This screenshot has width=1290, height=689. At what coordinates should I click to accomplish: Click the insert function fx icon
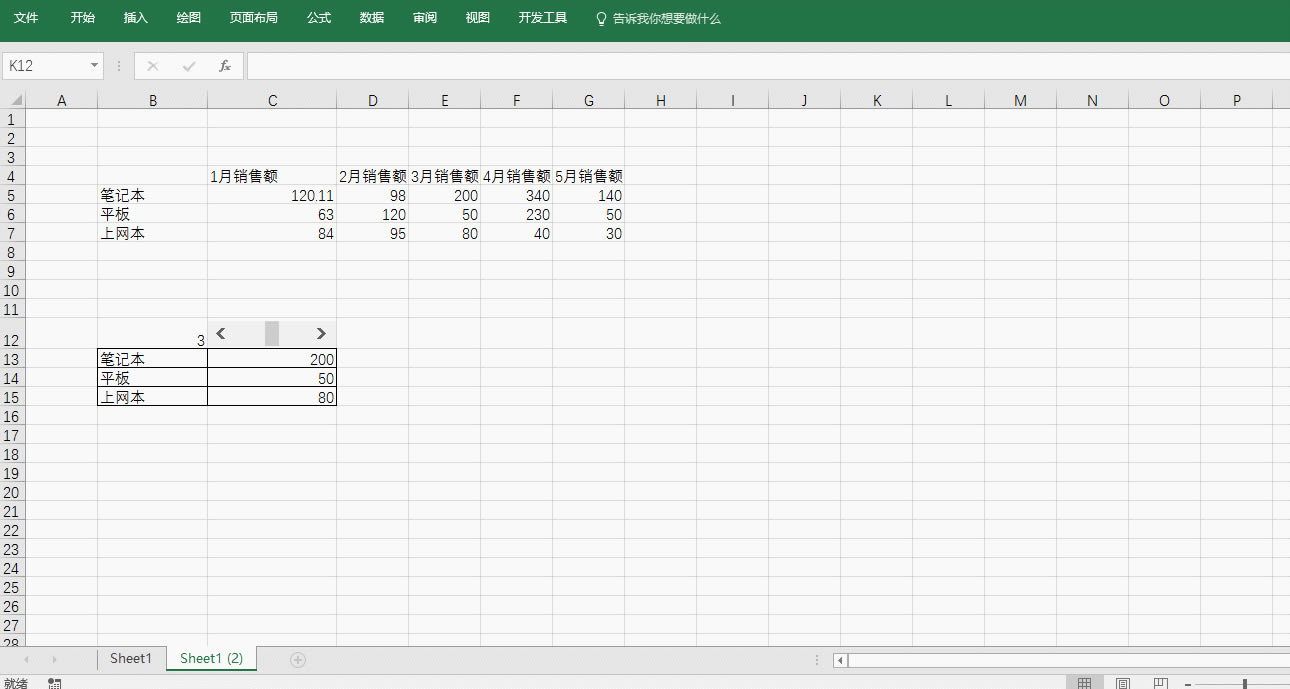[225, 66]
